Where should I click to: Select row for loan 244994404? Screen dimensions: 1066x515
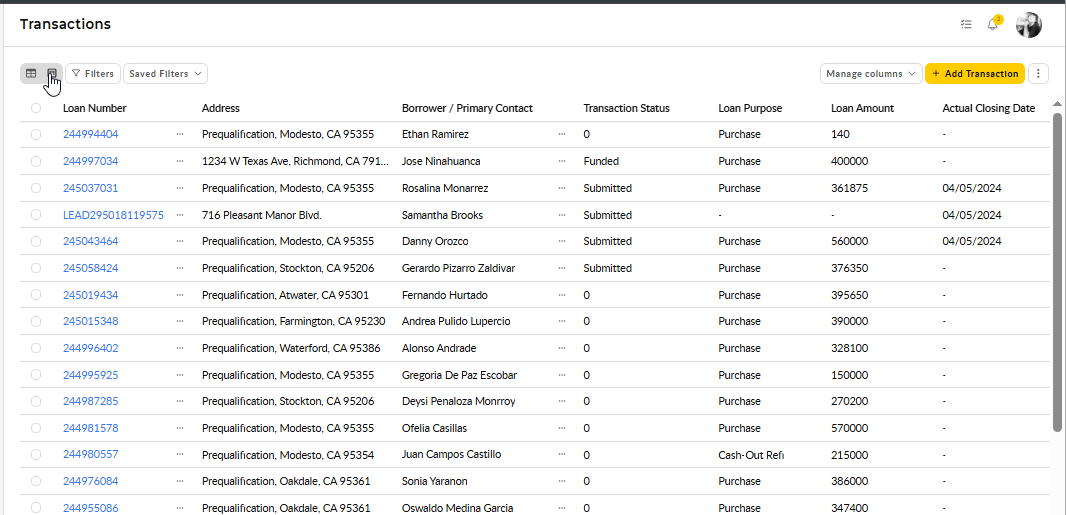pyautogui.click(x=36, y=135)
